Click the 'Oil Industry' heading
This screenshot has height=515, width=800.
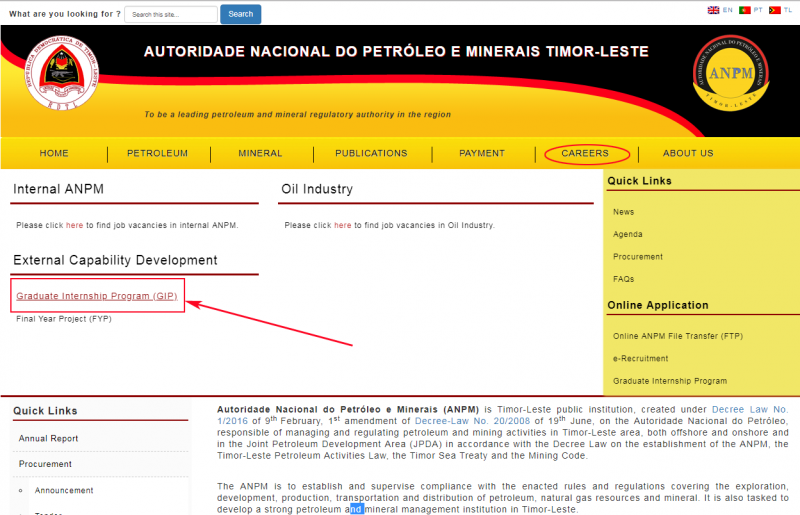pyautogui.click(x=317, y=189)
